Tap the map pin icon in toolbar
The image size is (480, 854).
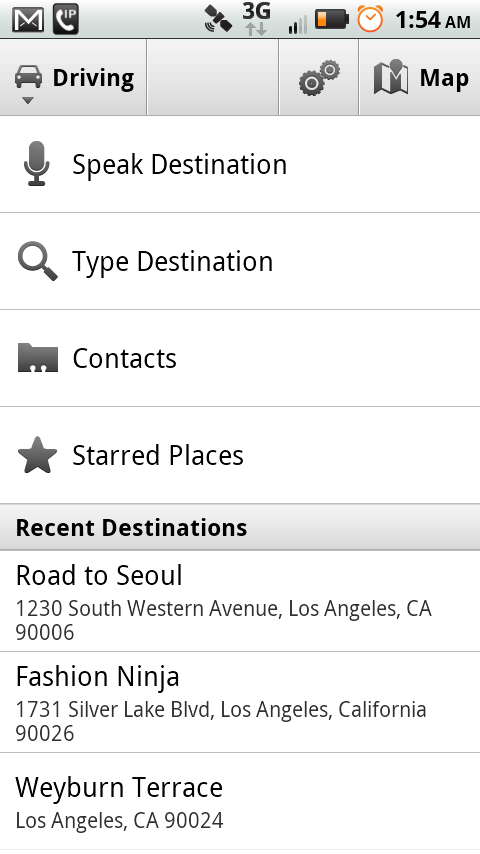391,77
